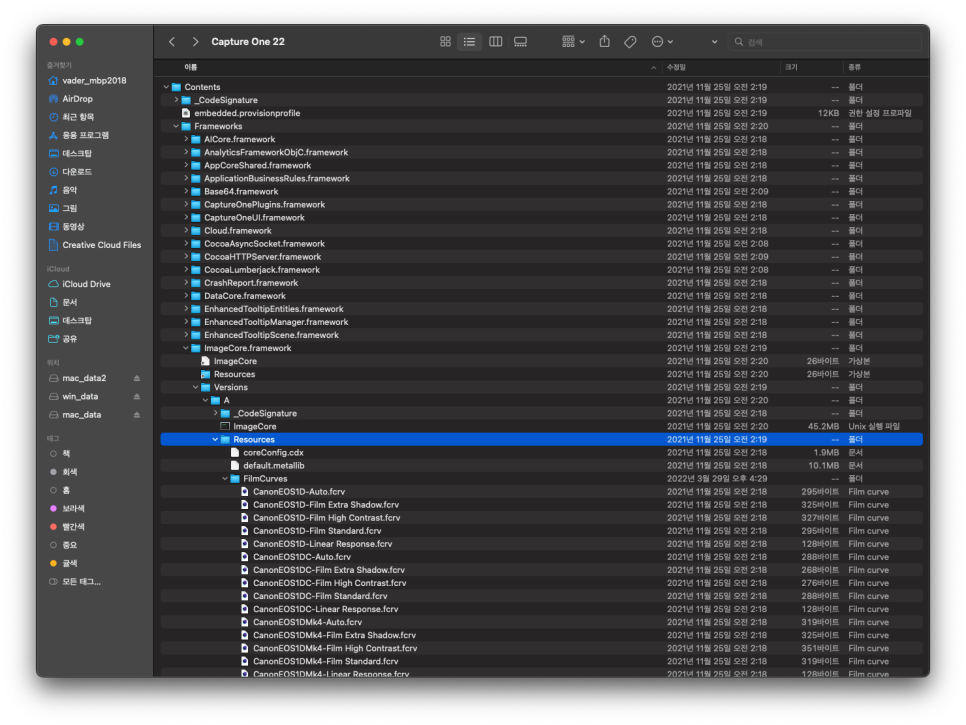Open Music (음악) in sidebar
This screenshot has width=966, height=725.
(70, 190)
